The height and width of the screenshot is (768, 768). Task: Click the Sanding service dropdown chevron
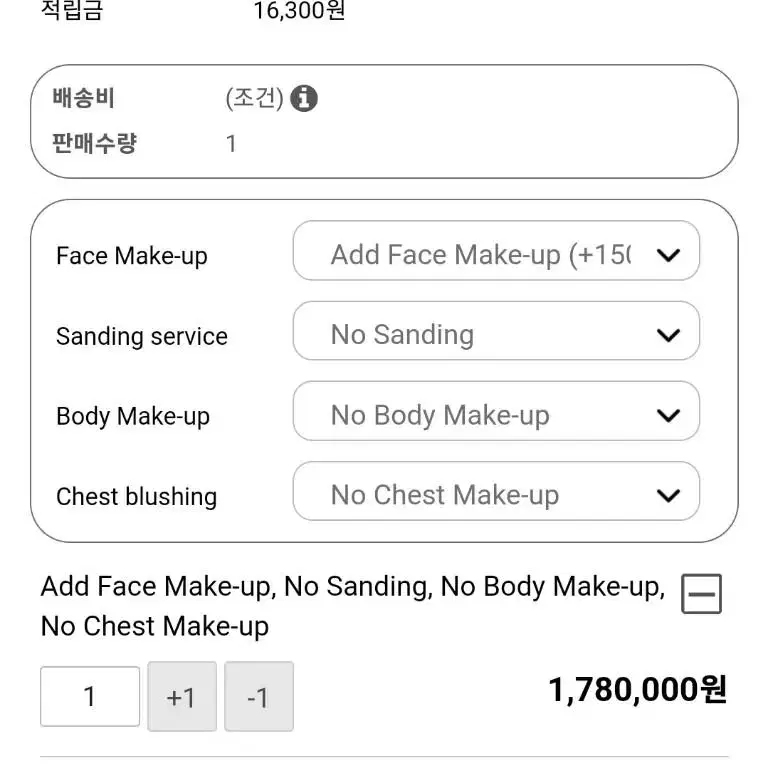pos(668,335)
